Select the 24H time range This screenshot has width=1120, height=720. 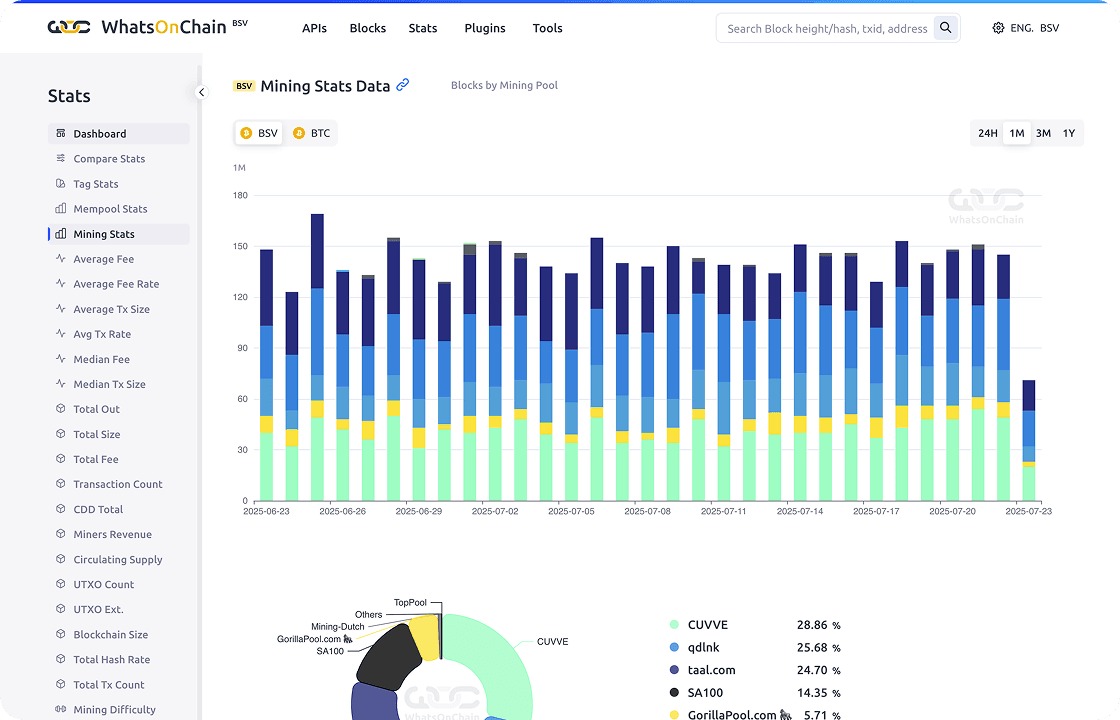987,132
